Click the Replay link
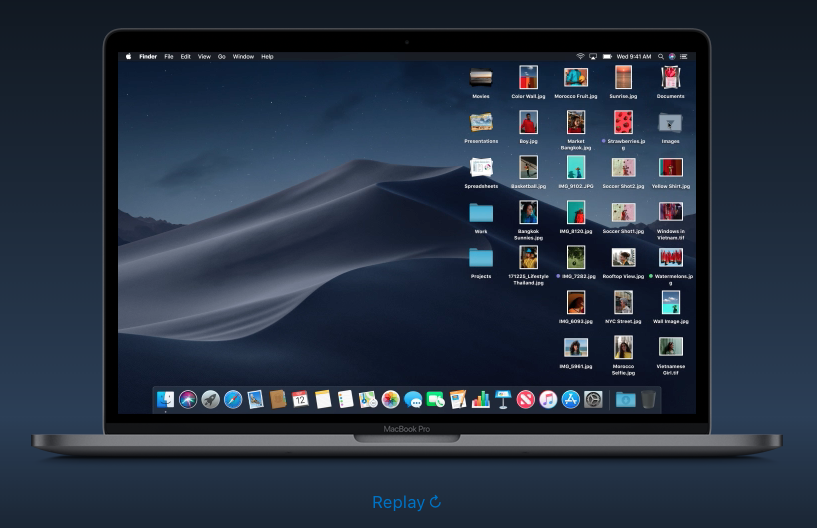817x528 pixels. (406, 502)
